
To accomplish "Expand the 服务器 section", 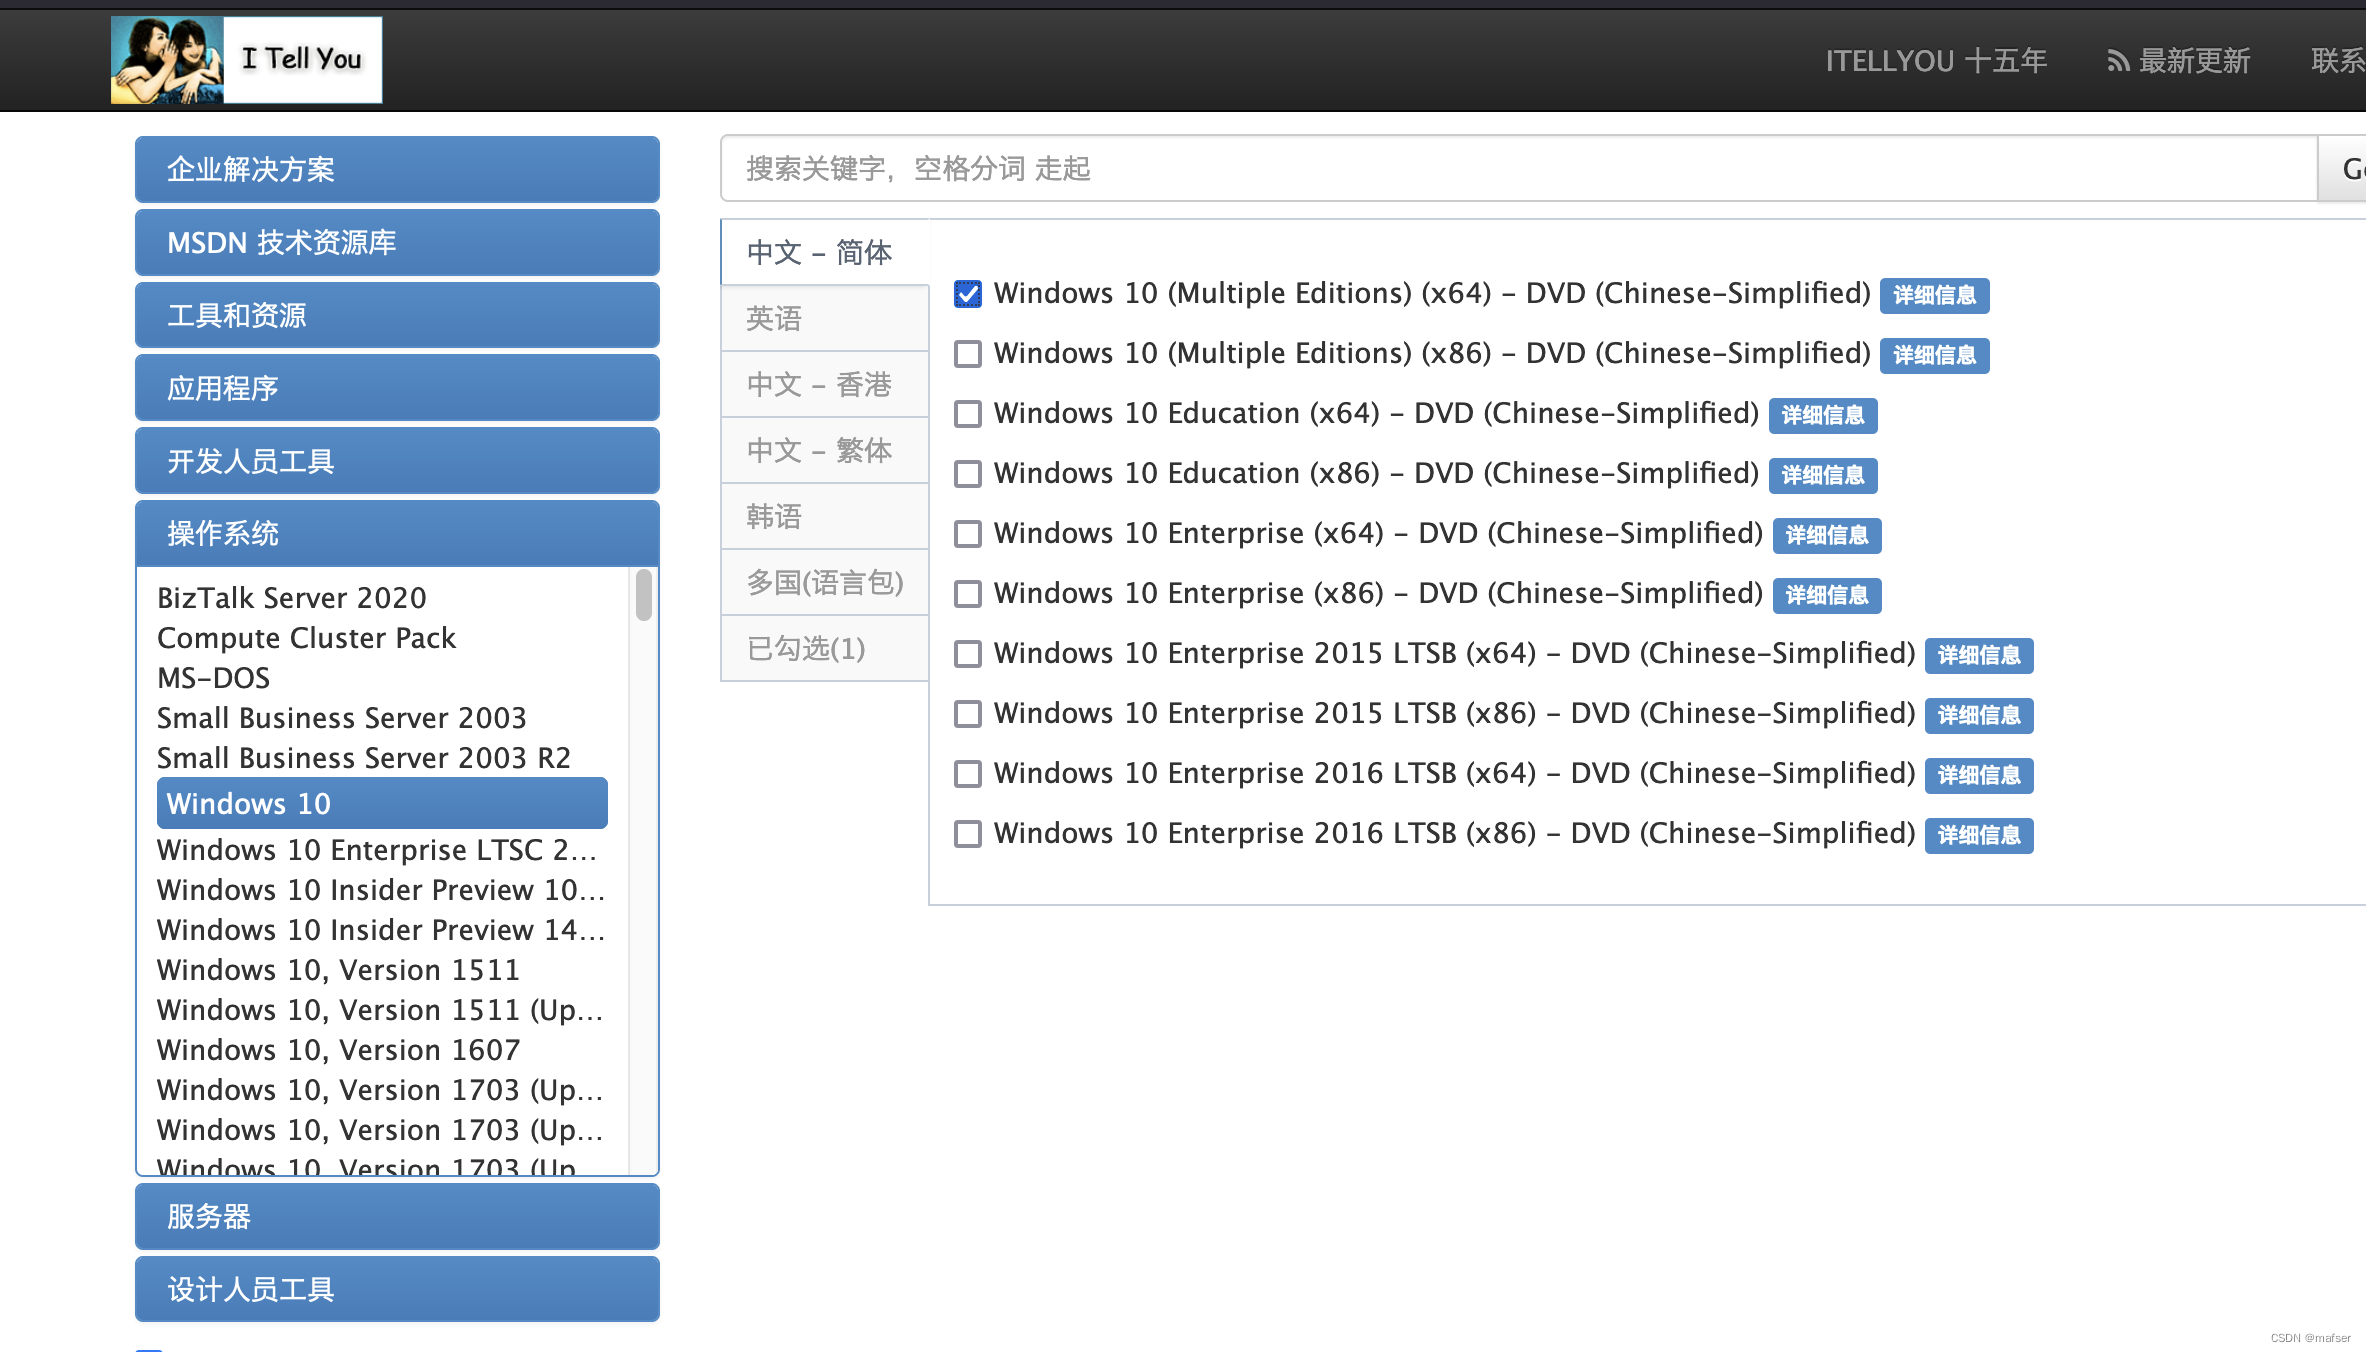I will pyautogui.click(x=397, y=1216).
